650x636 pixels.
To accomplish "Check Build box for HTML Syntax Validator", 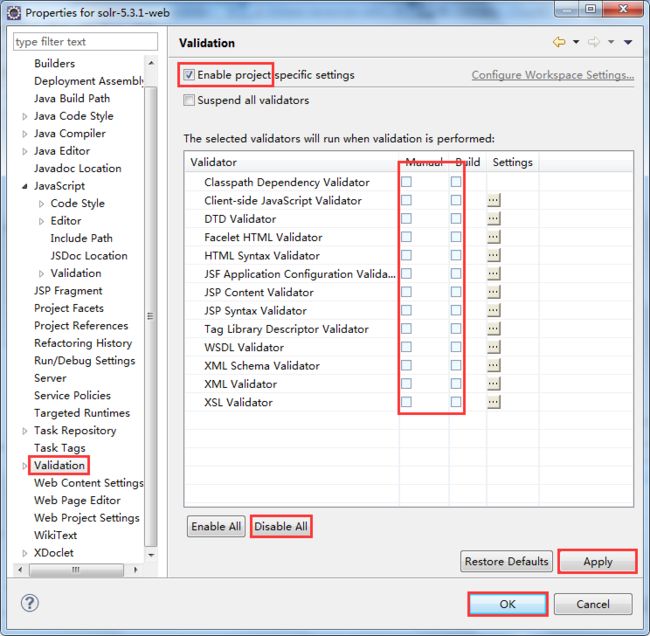I will tap(456, 255).
